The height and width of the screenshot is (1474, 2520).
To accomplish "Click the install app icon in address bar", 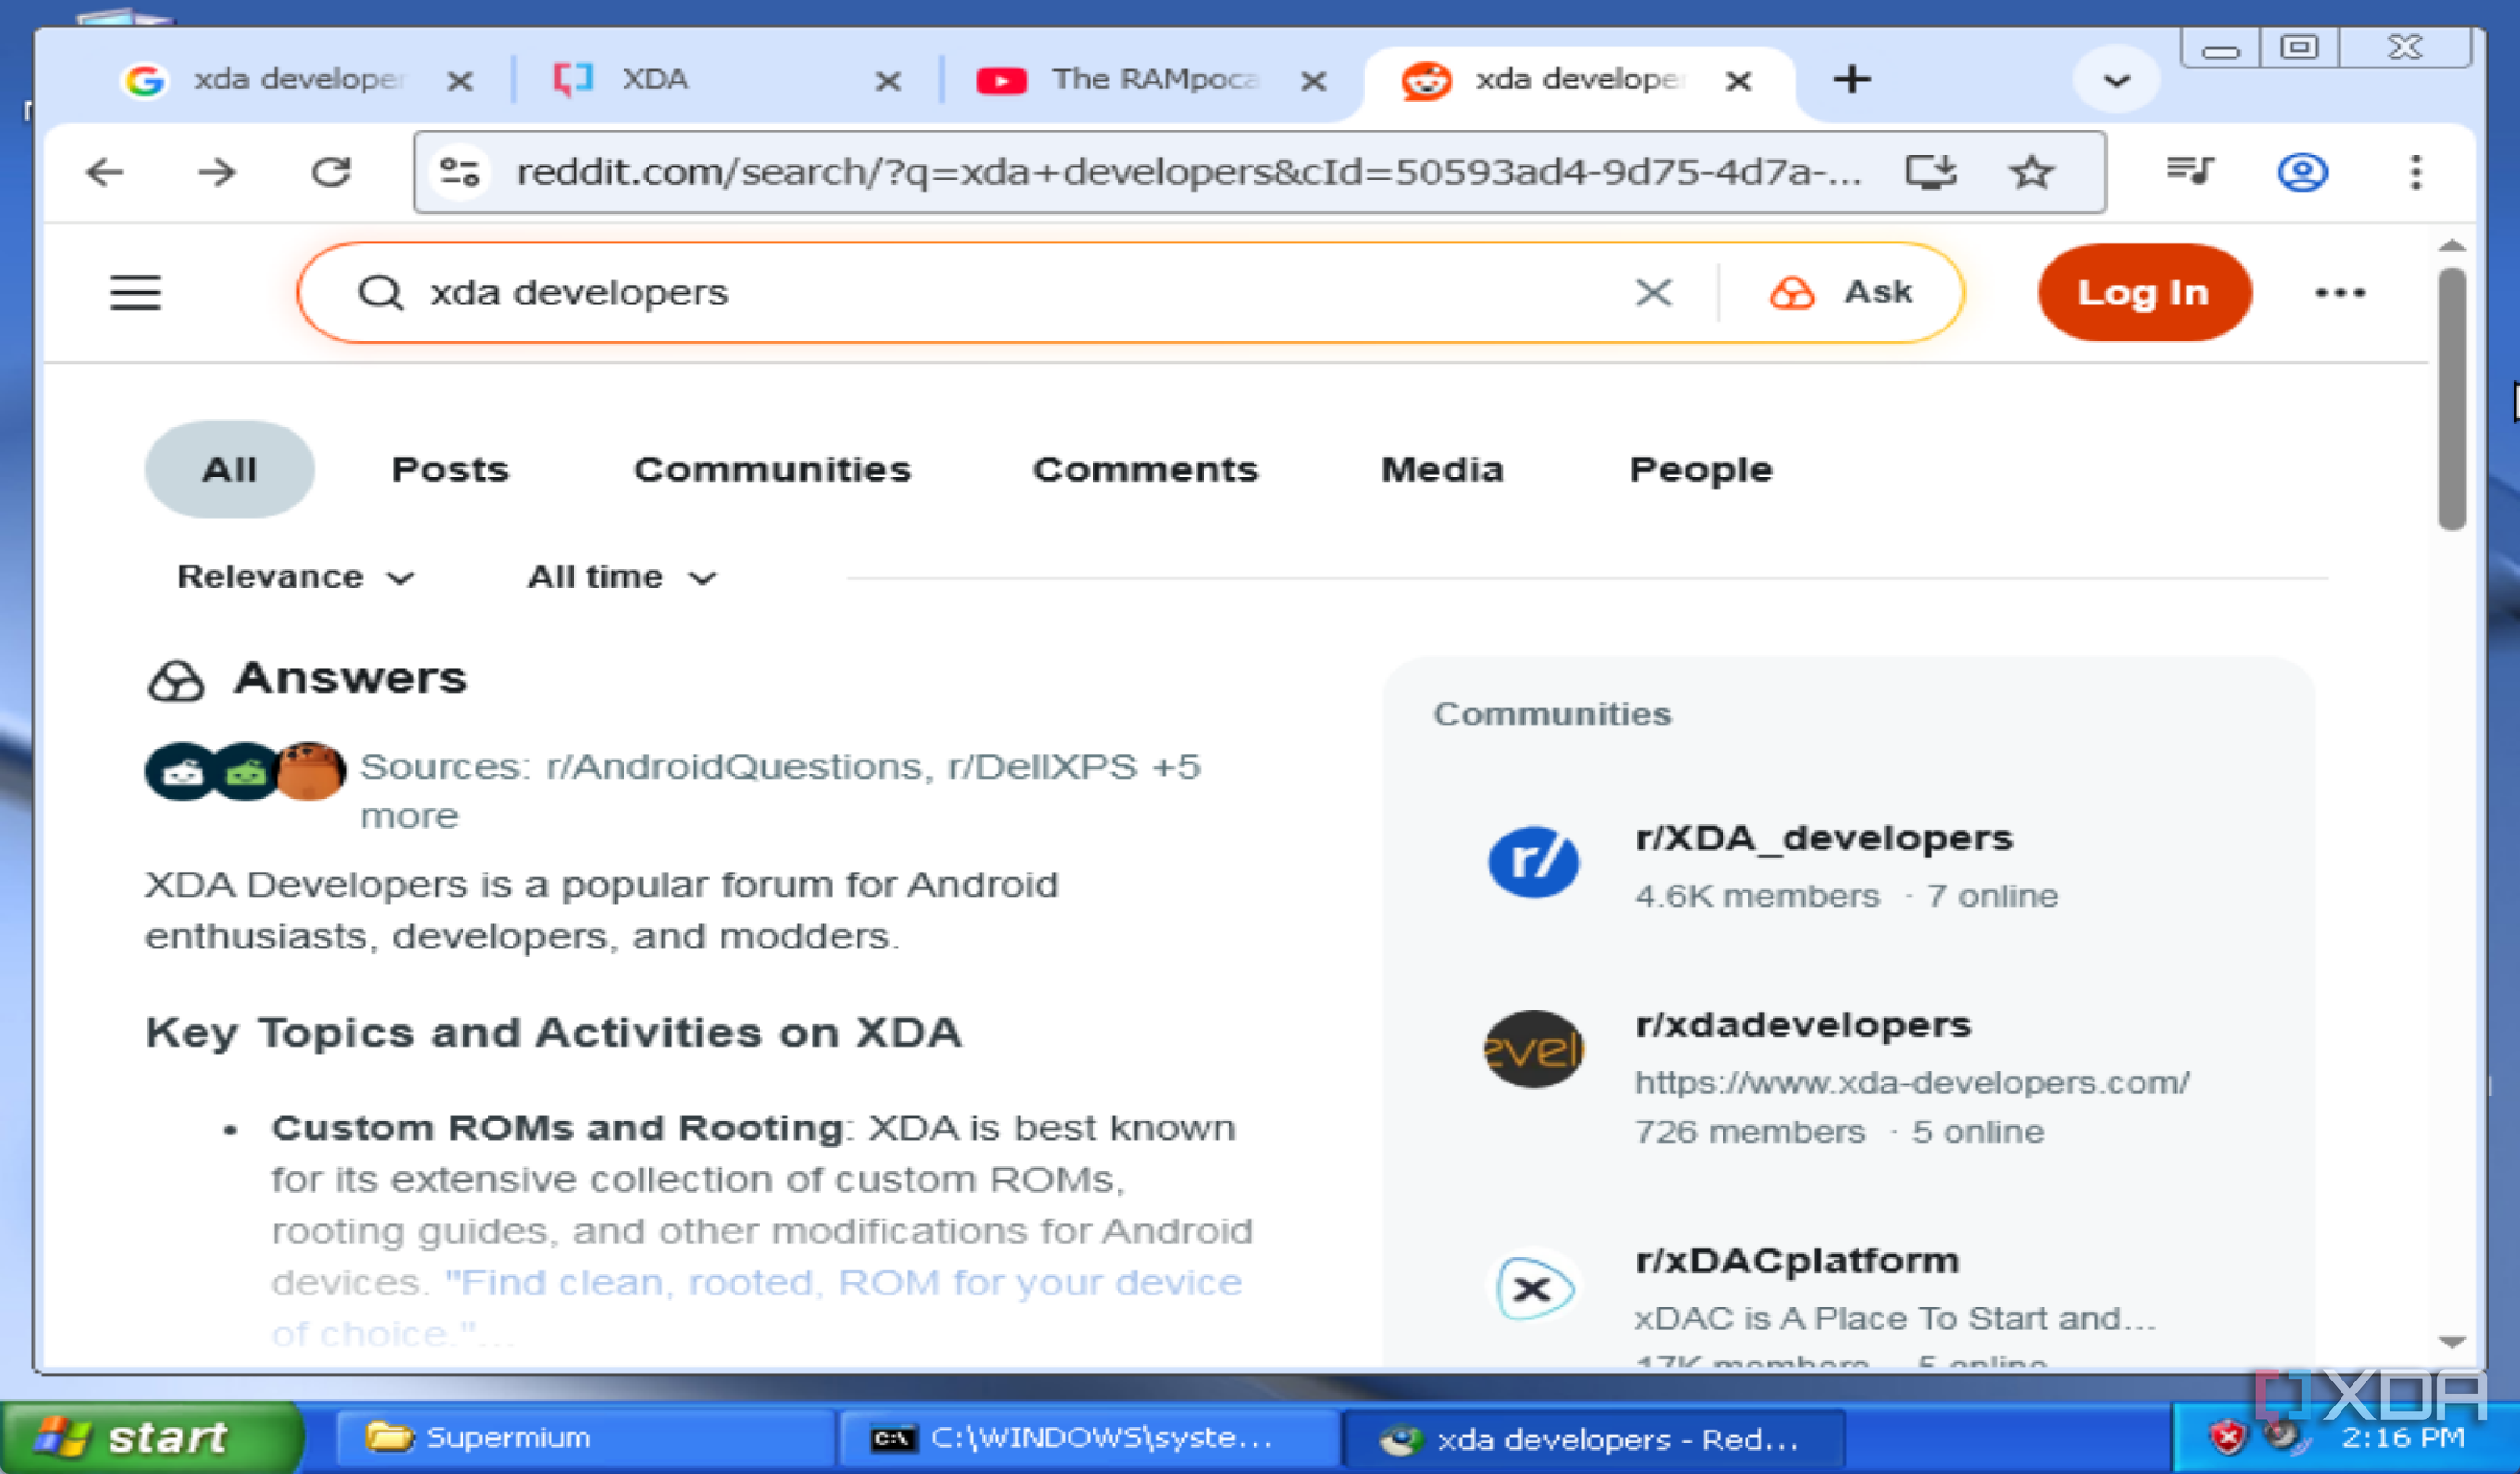I will [1930, 172].
